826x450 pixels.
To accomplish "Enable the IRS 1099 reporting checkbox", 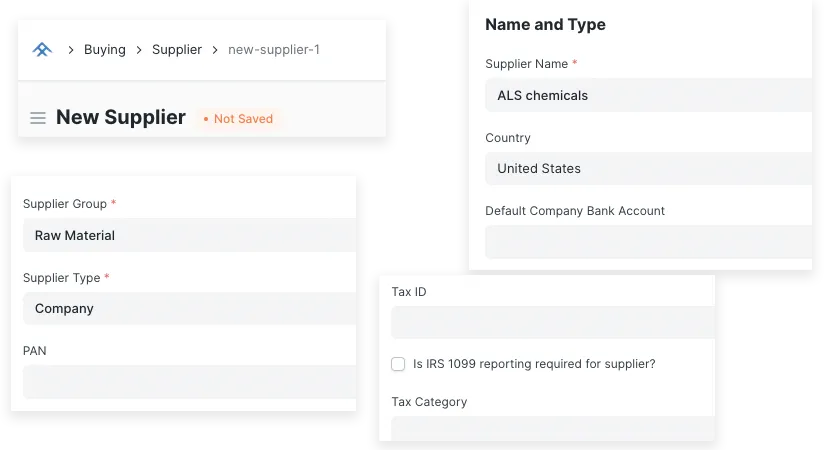I will [x=398, y=364].
